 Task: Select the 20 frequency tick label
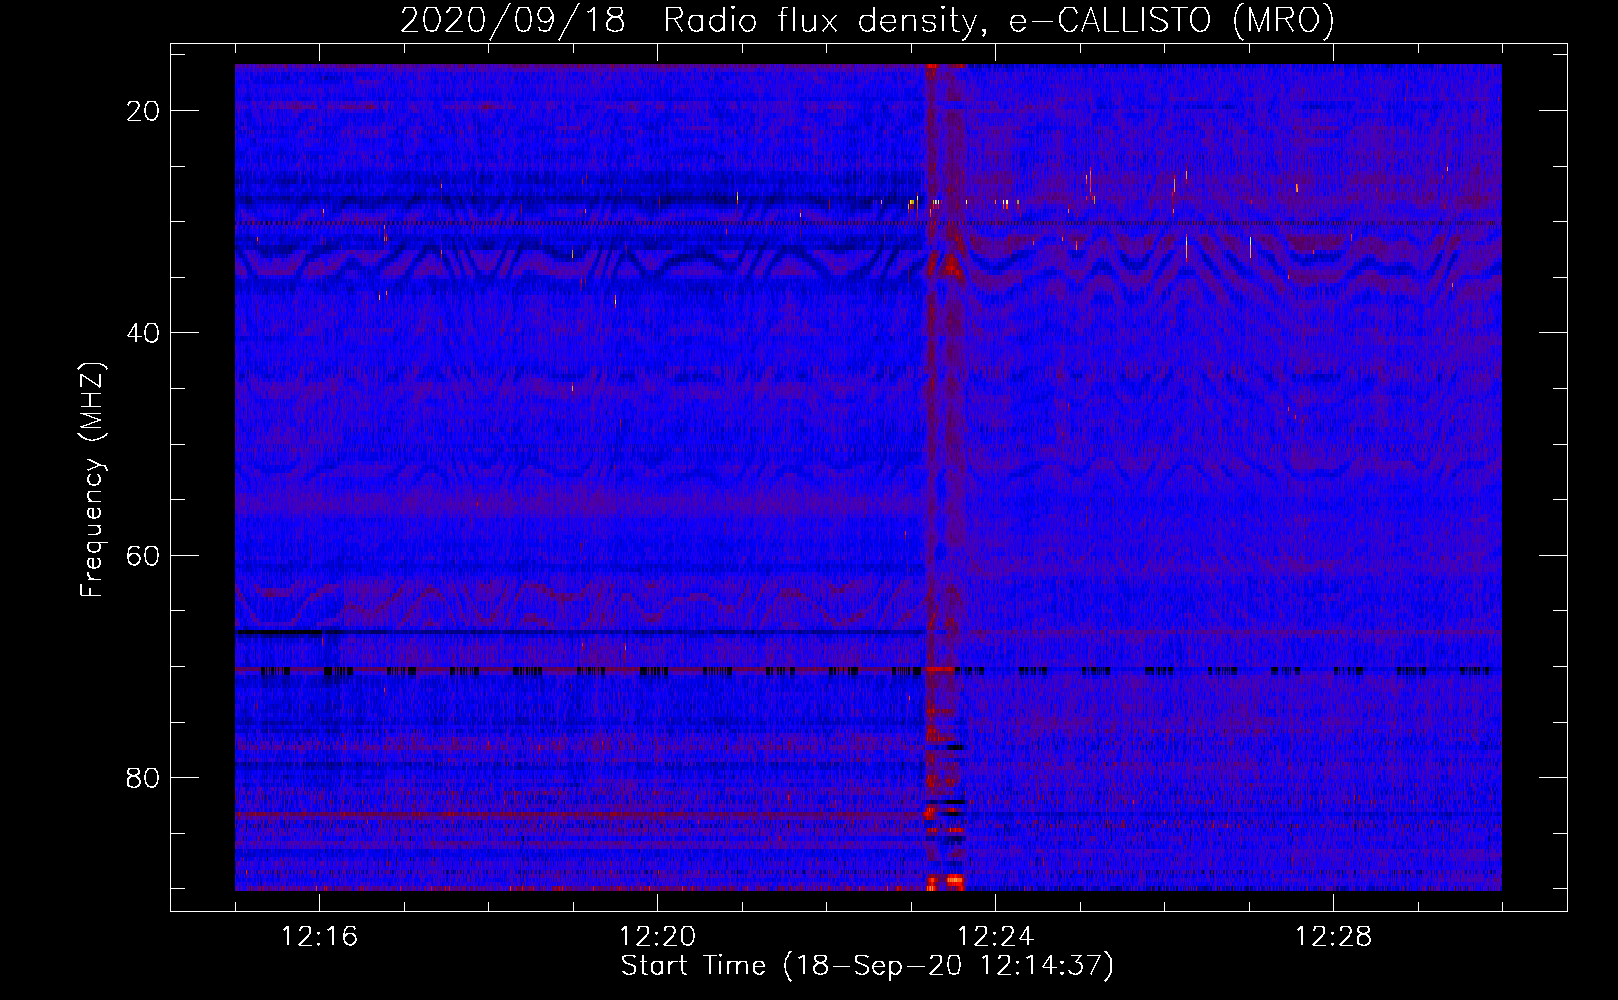click(144, 111)
